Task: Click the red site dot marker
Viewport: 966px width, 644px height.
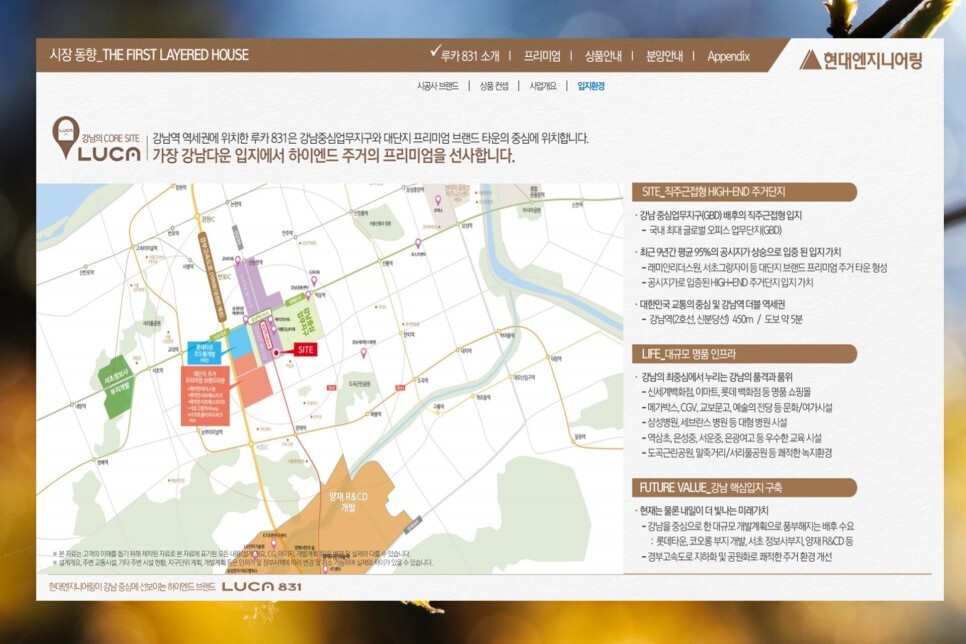Action: pyautogui.click(x=276, y=353)
